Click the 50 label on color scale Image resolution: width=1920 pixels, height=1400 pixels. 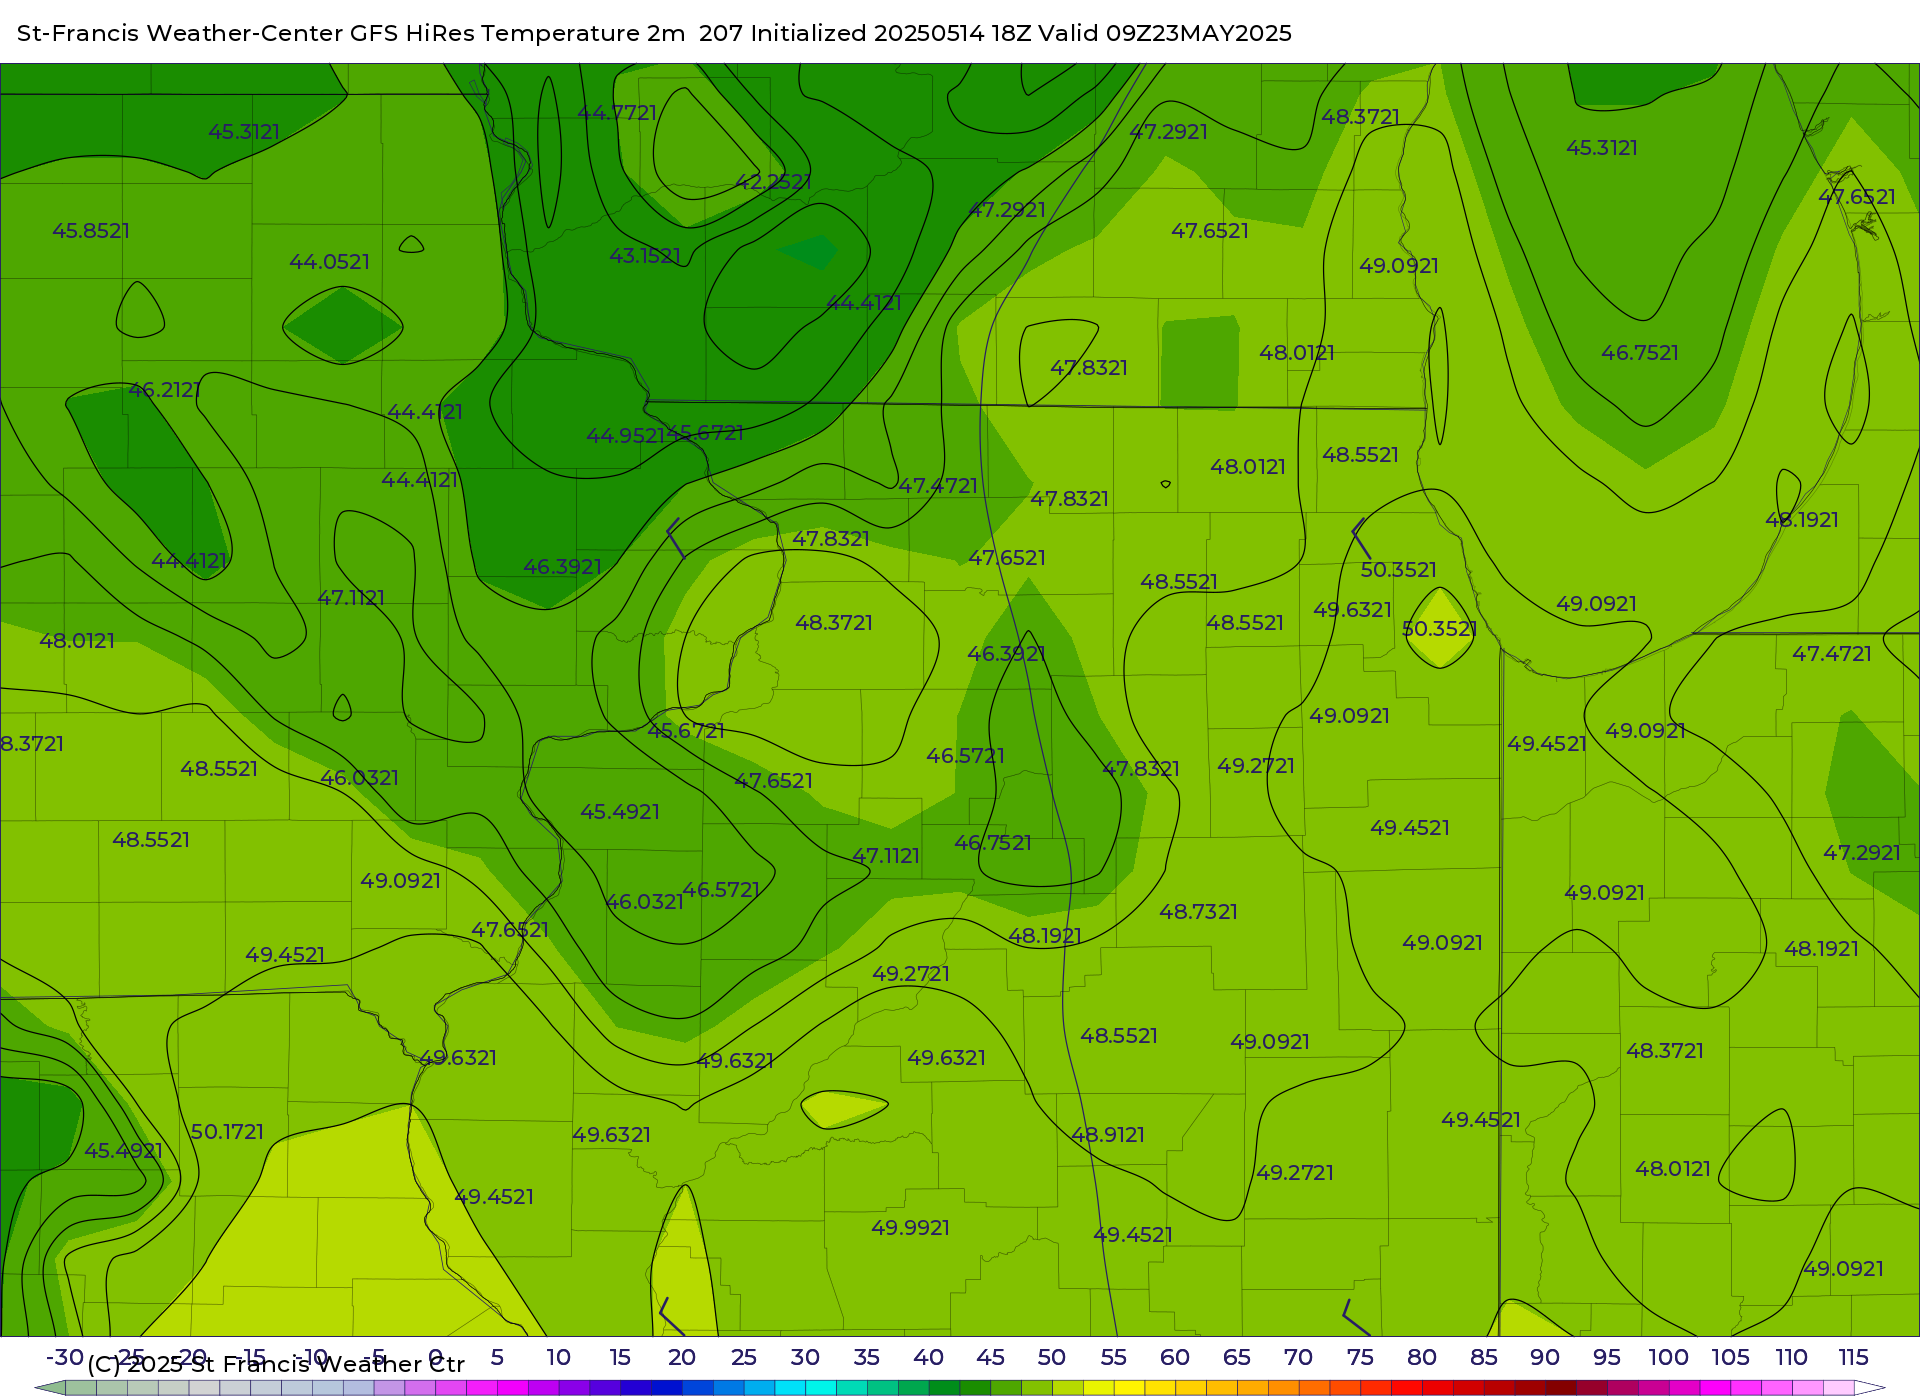(x=1052, y=1358)
